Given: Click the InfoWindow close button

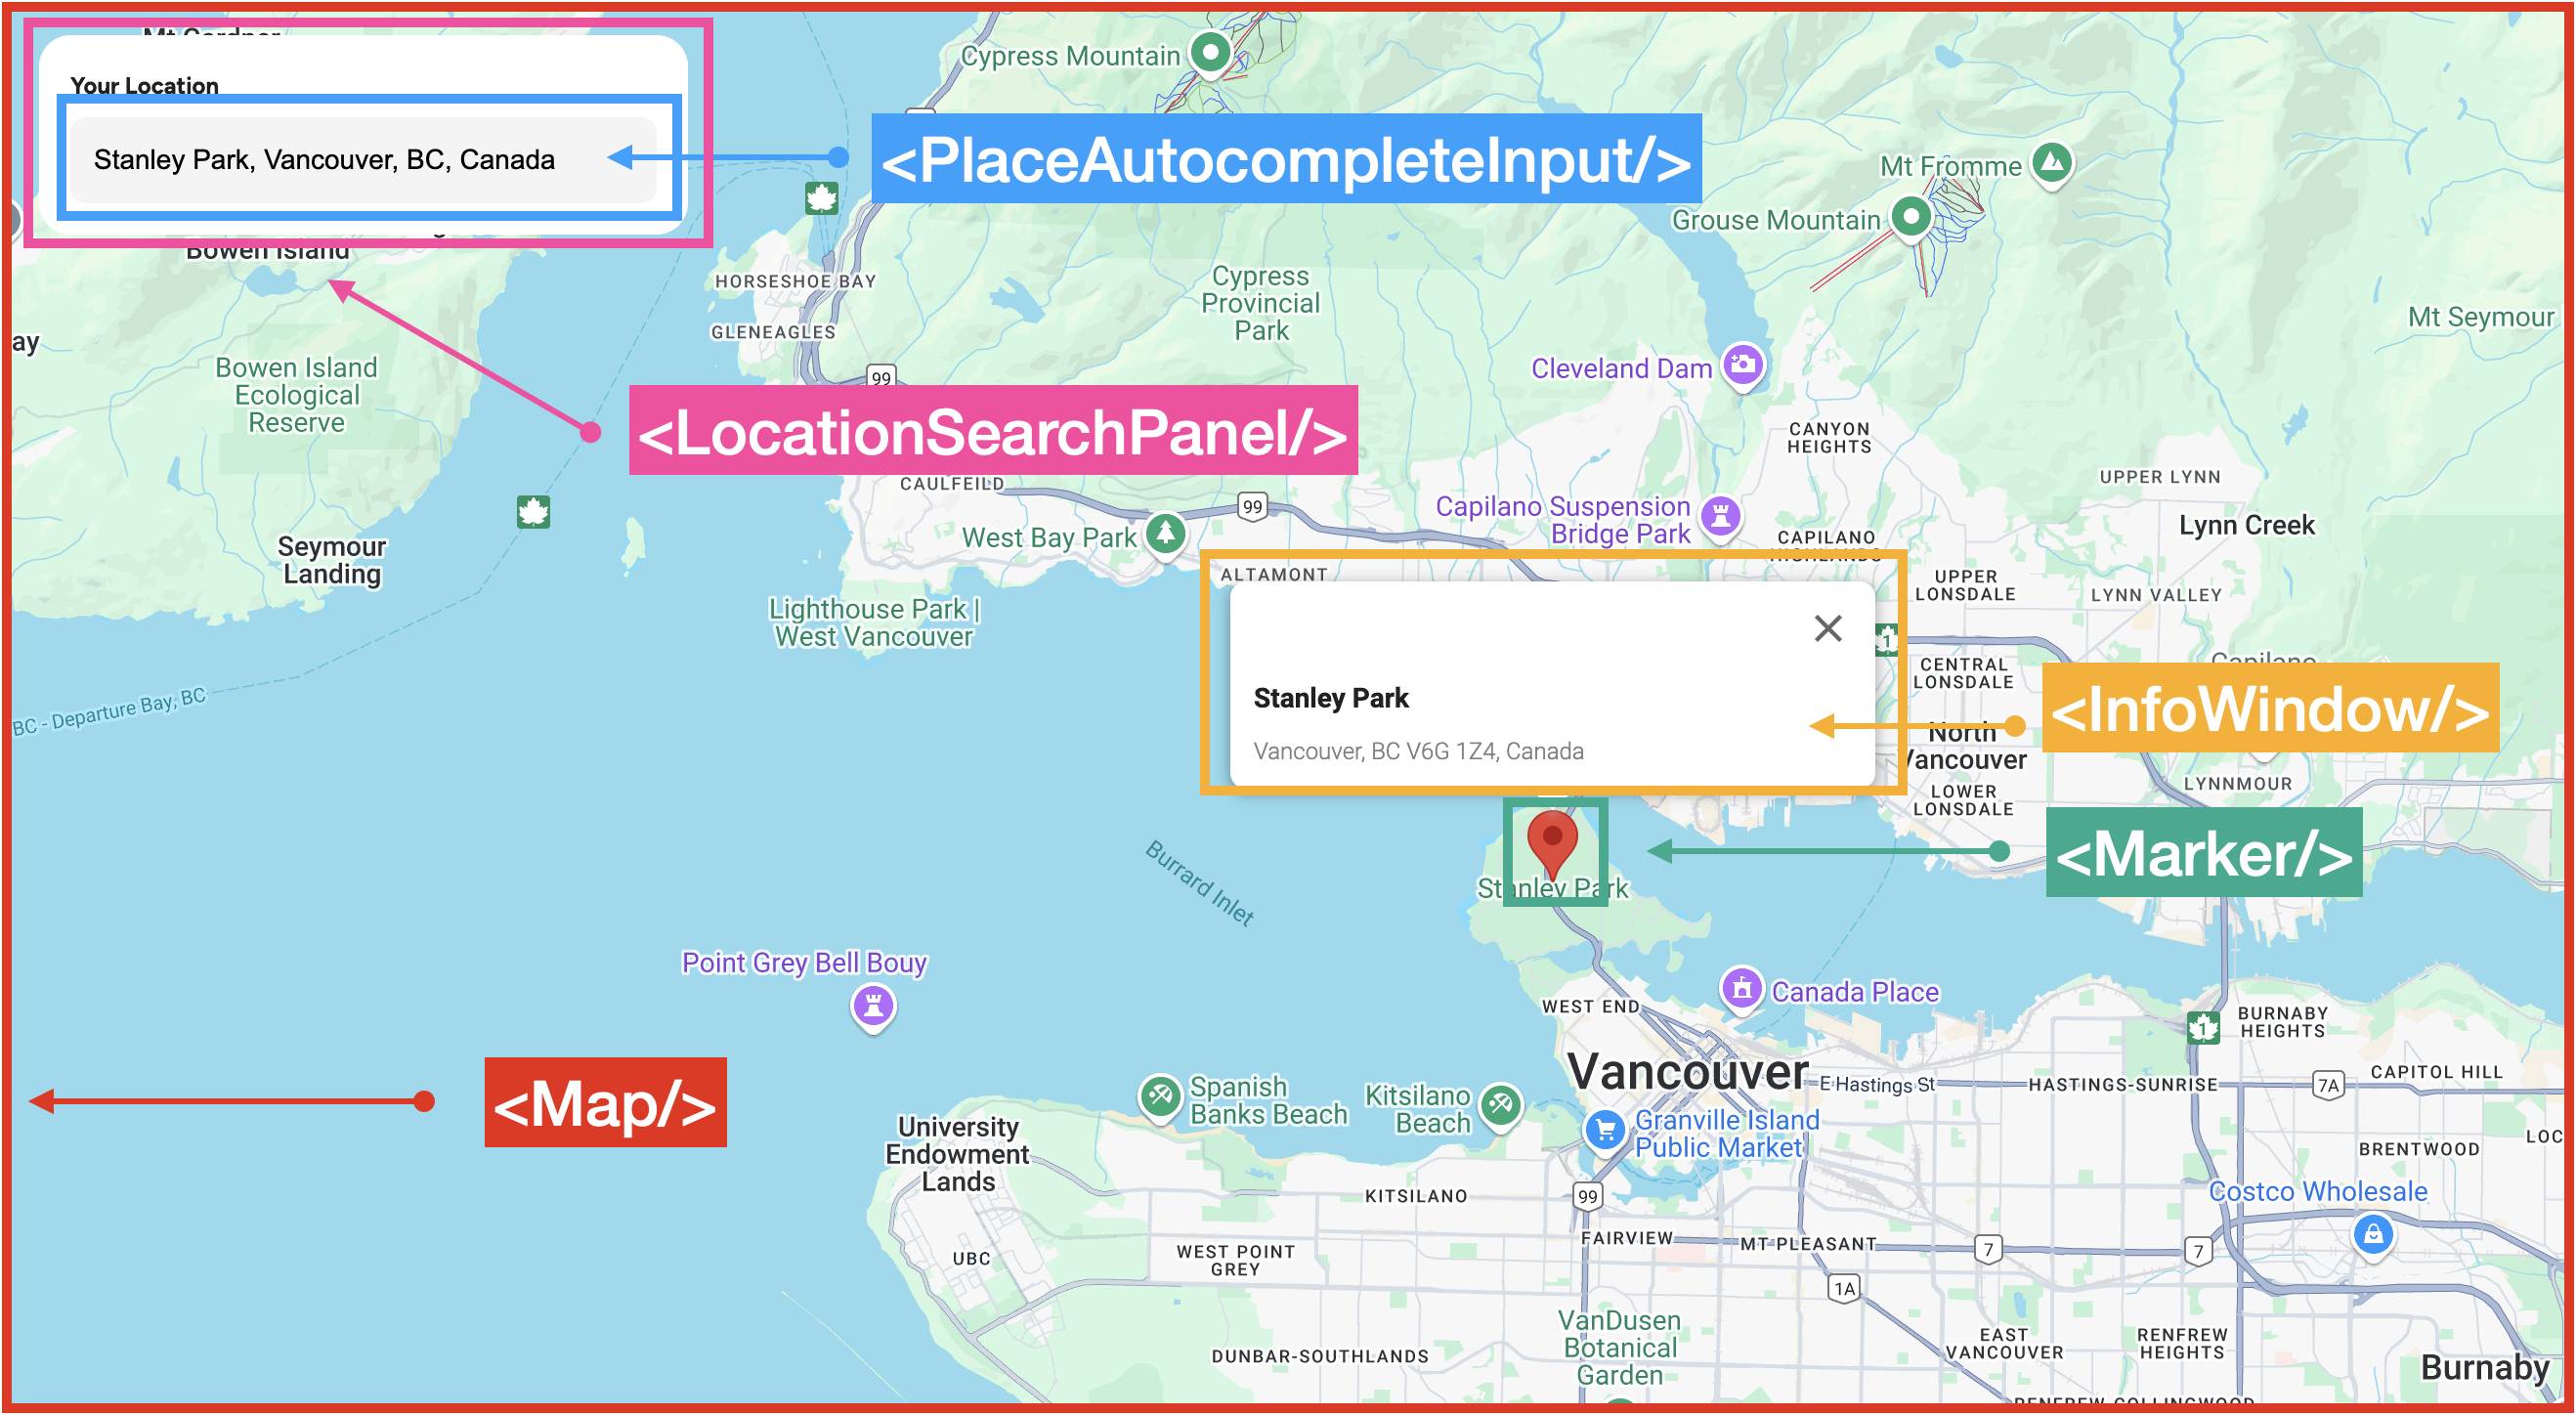Looking at the screenshot, I should 1828,629.
